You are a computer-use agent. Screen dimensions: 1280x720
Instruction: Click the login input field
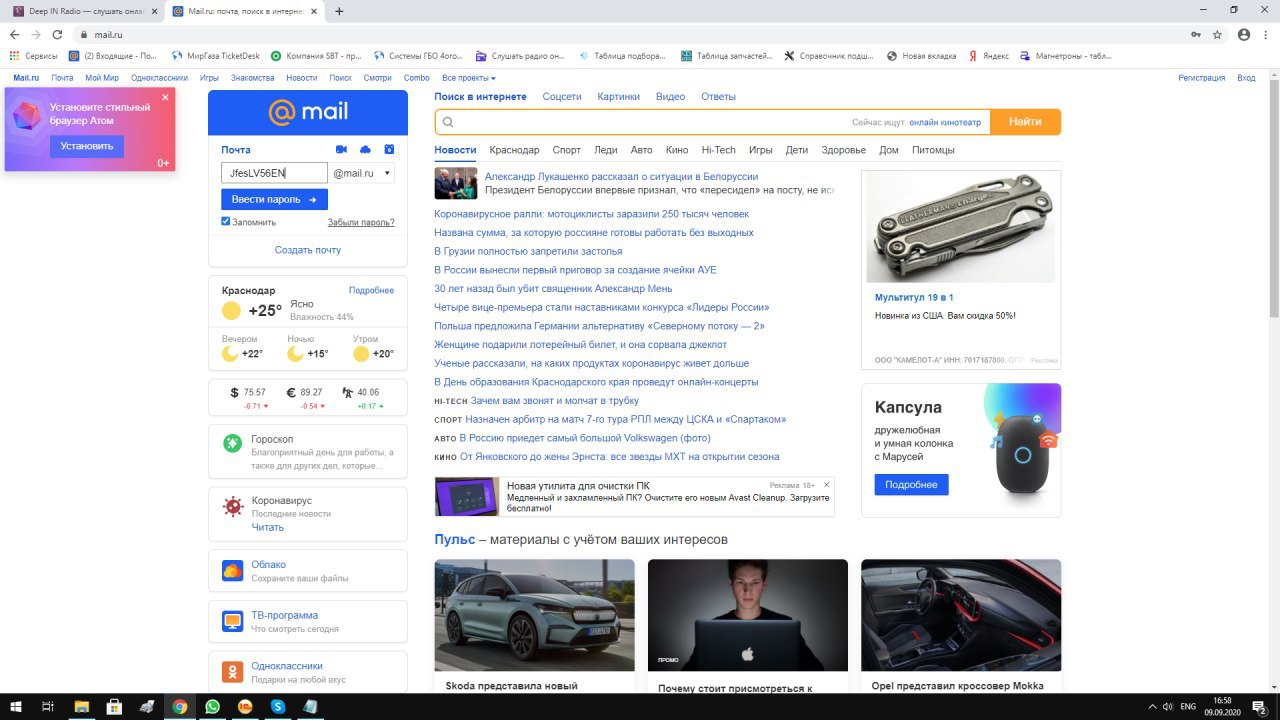click(275, 173)
